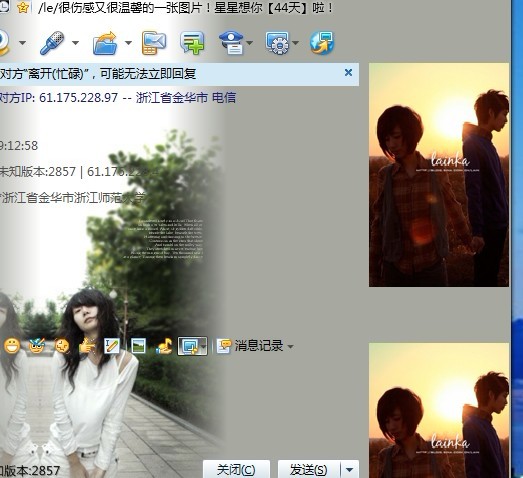Create a discussion group with the green plus icon
The image size is (523, 478).
[x=192, y=43]
